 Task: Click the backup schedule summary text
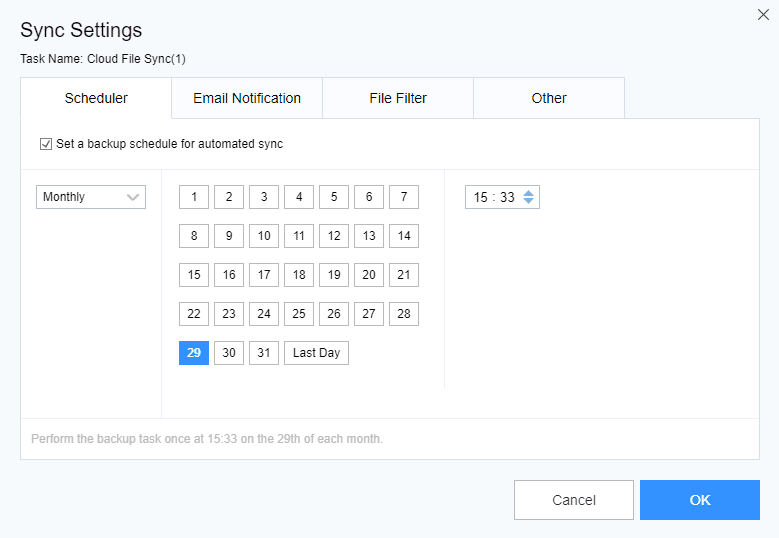click(x=207, y=439)
